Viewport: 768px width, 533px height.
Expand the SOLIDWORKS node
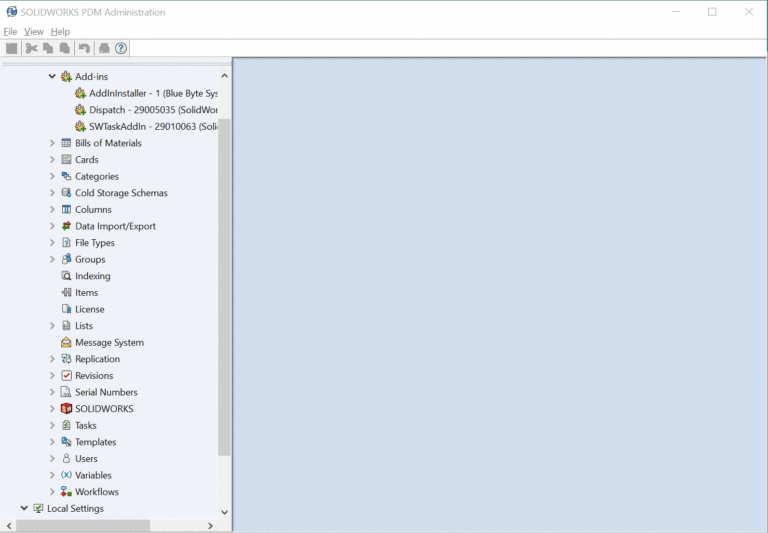52,409
